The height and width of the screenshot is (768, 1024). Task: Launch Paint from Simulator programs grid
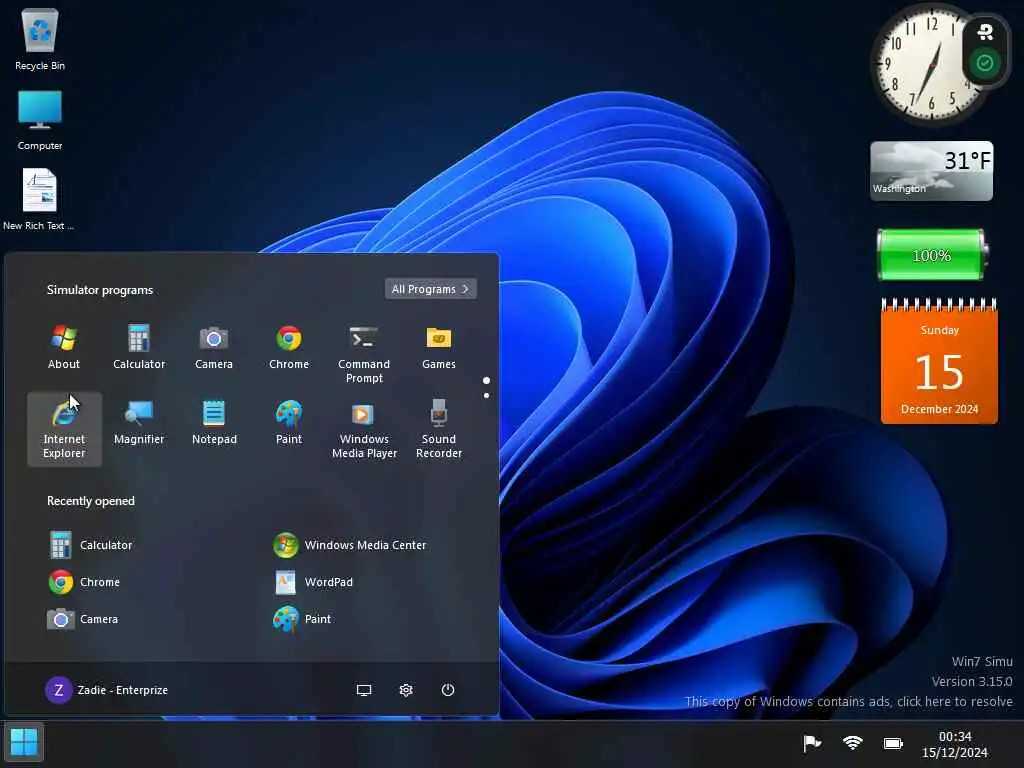[289, 423]
